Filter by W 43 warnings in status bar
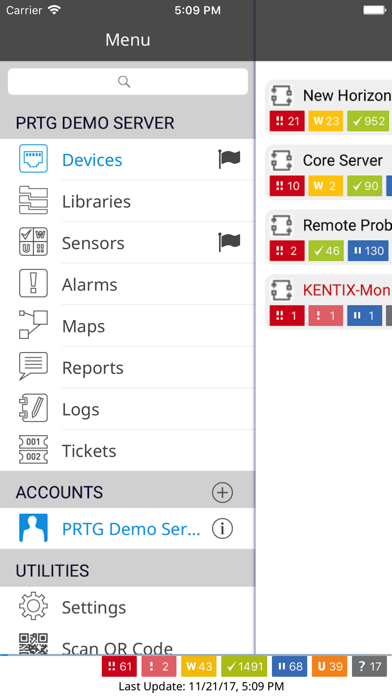This screenshot has height=696, width=392. [199, 666]
